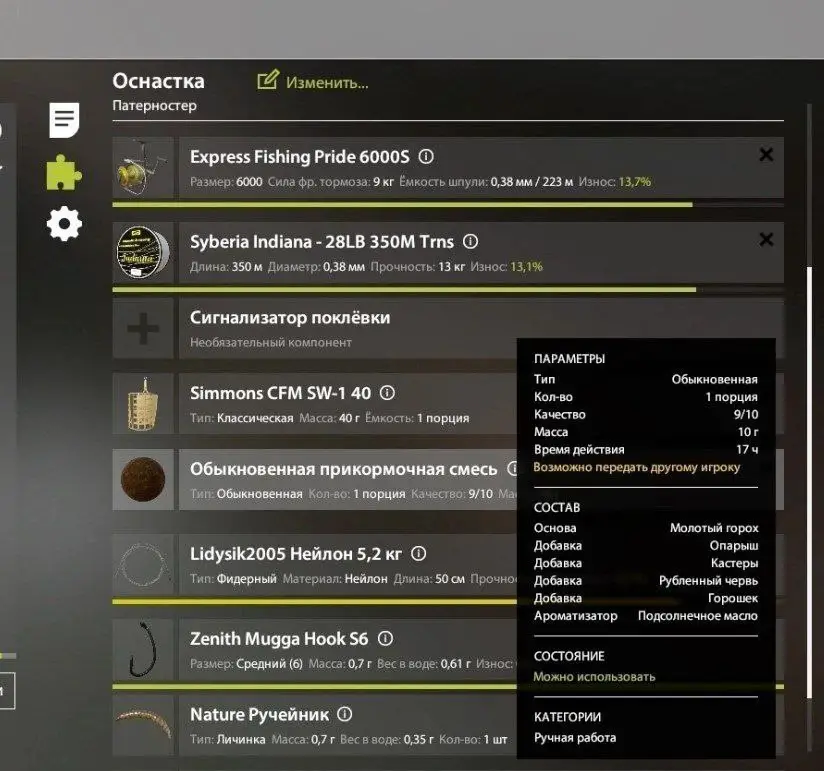Click the vertical scrollbar on the right
Viewport: 824px width, 771px height.
point(809,482)
